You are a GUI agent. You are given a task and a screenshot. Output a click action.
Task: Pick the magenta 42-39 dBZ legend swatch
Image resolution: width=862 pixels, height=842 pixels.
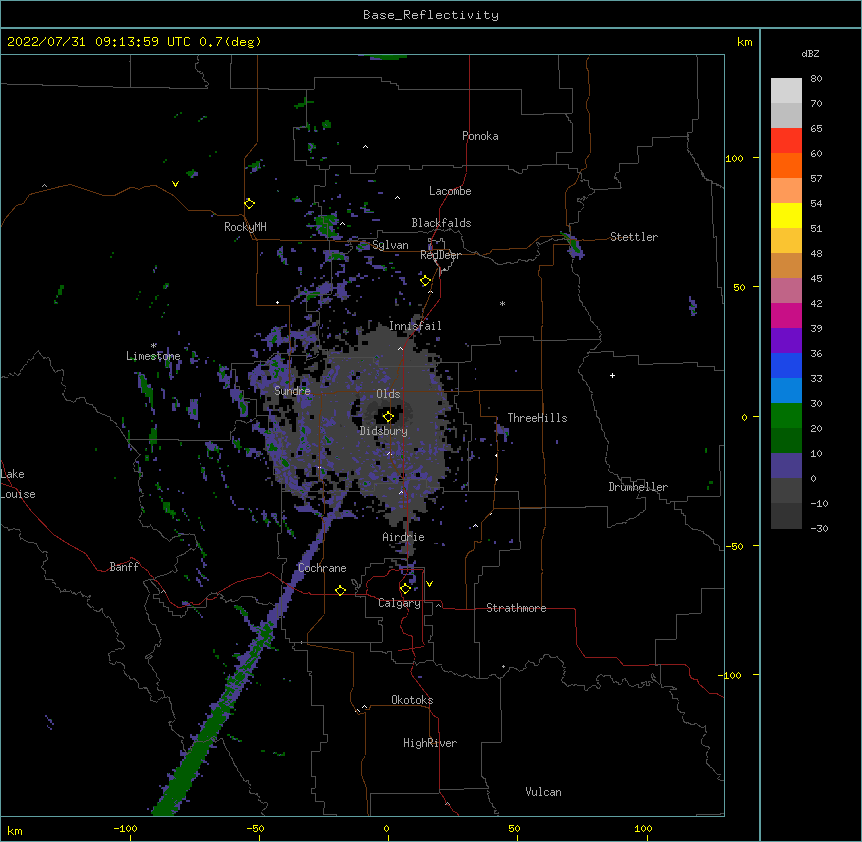786,315
